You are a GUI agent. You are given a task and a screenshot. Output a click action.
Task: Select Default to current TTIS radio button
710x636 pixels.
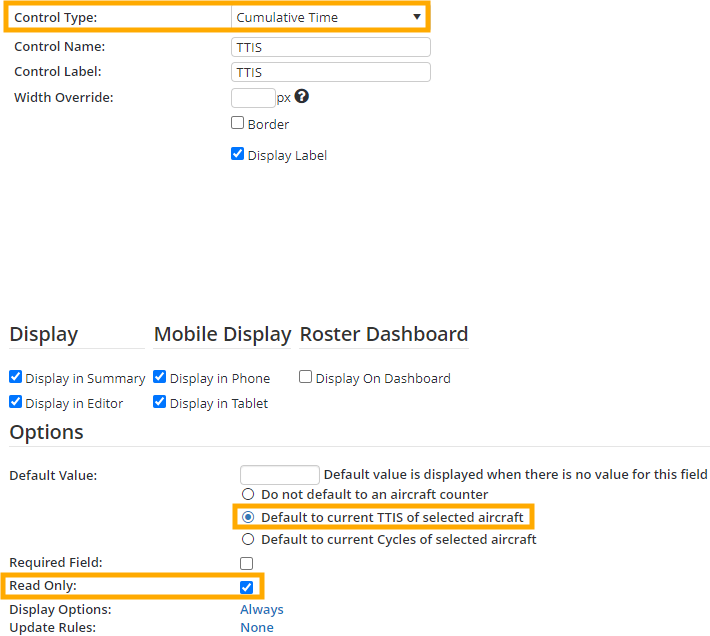coord(248,517)
